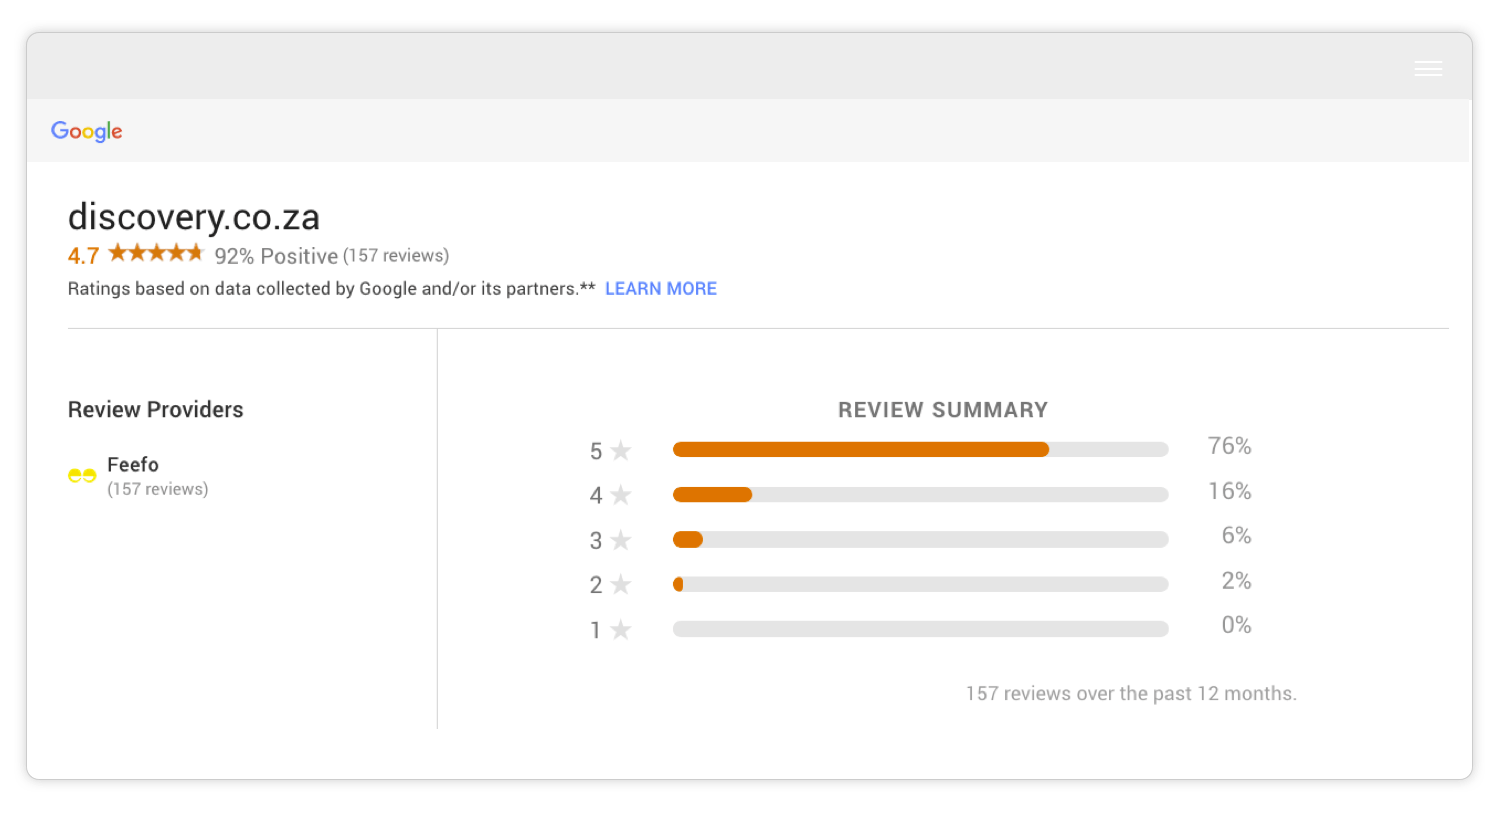Screen dimensions: 1500x820
Task: Click the 4-star rating progress bar
Action: (921, 494)
